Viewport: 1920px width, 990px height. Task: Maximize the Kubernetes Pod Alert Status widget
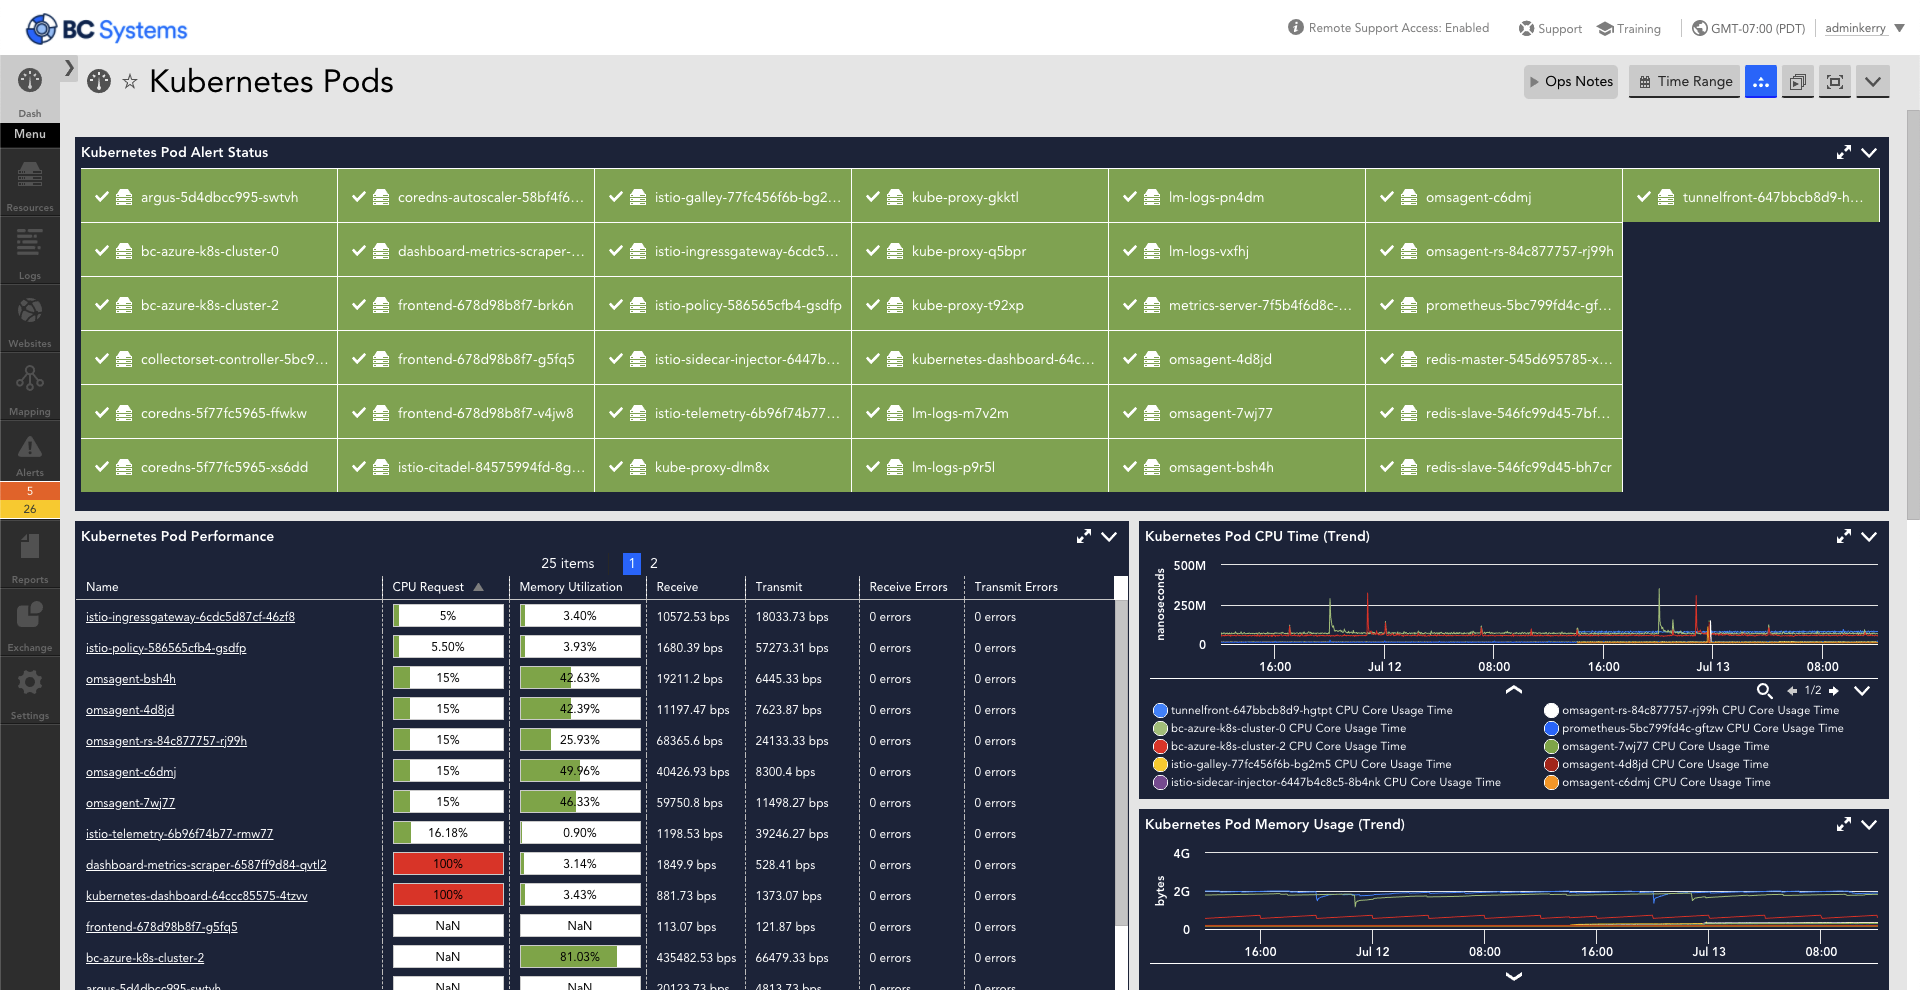pyautogui.click(x=1844, y=152)
